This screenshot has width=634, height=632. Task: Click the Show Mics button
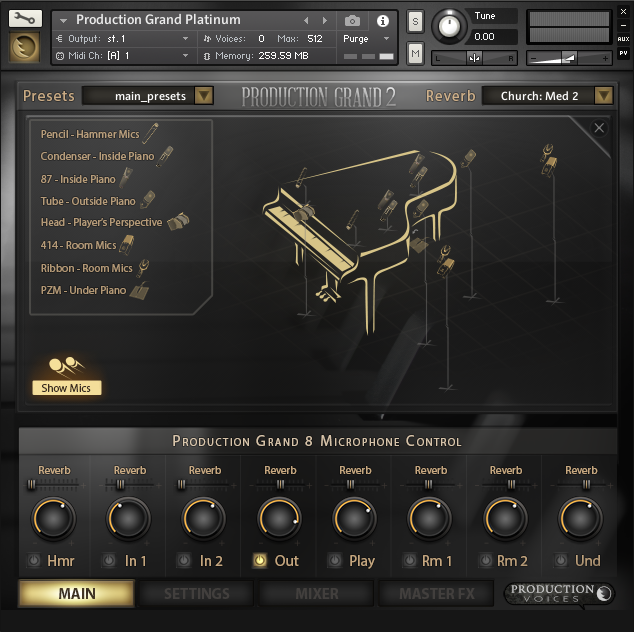[x=67, y=388]
